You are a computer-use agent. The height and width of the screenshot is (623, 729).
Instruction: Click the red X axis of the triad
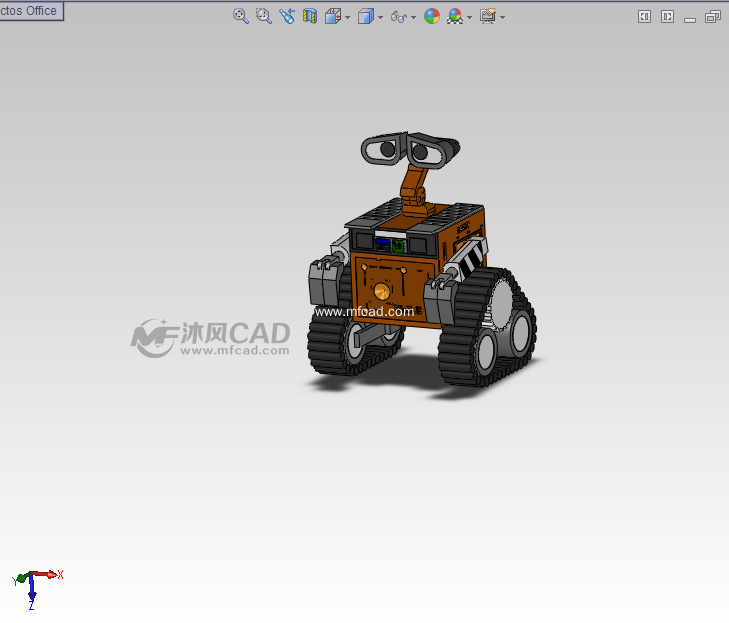pos(47,575)
